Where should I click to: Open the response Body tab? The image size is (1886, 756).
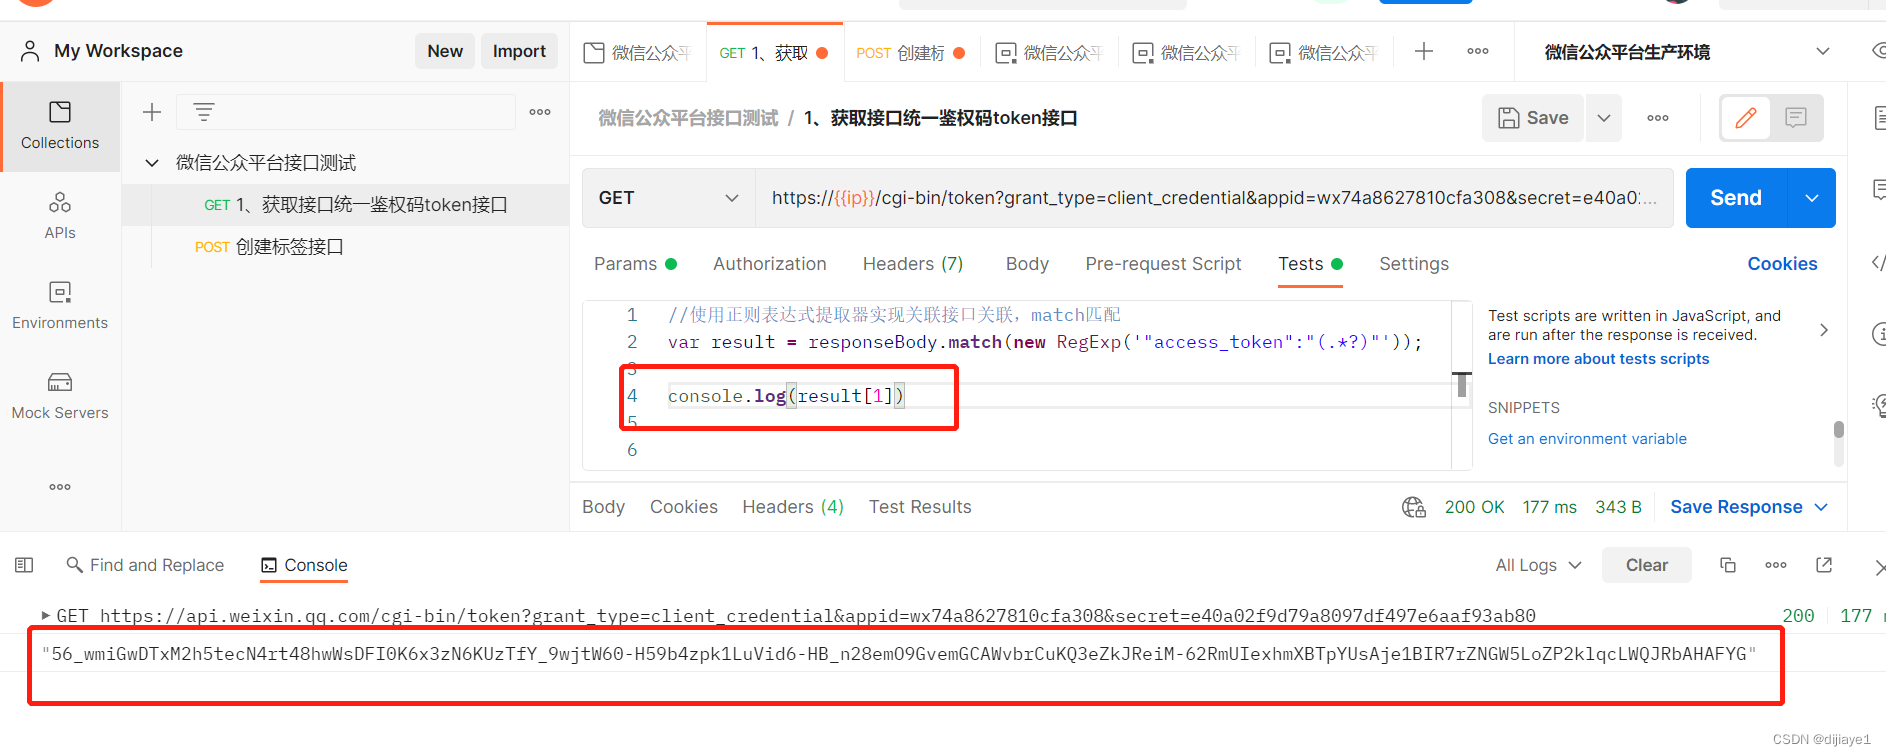coord(603,507)
